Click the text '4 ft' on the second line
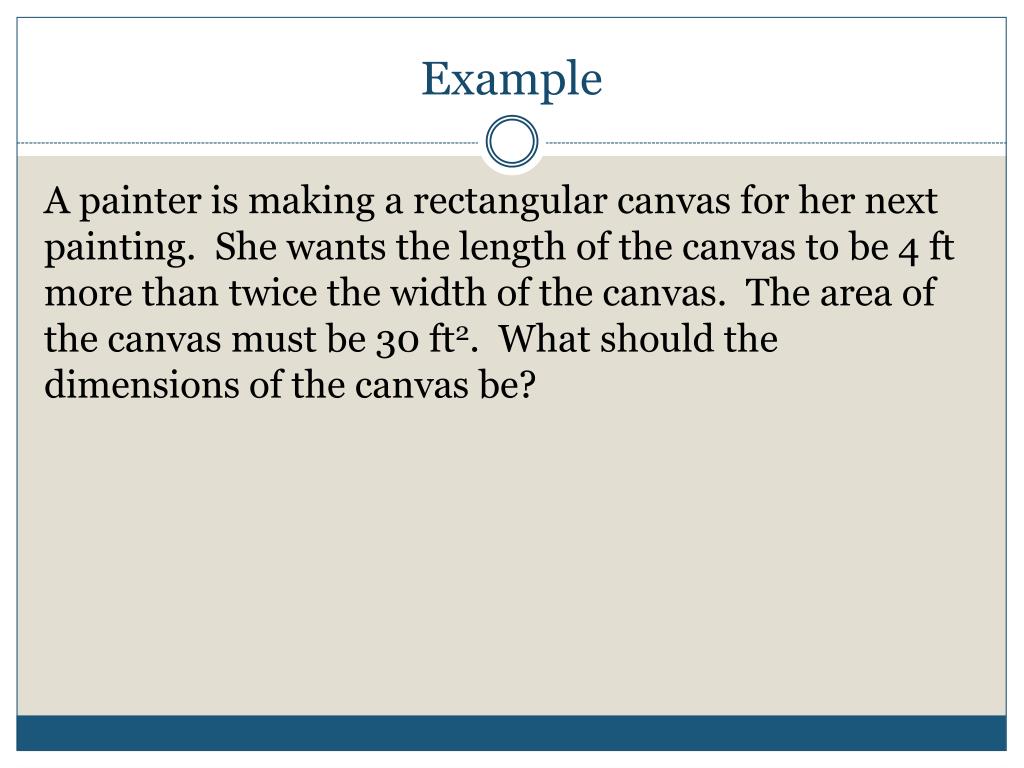This screenshot has width=1024, height=768. point(926,247)
